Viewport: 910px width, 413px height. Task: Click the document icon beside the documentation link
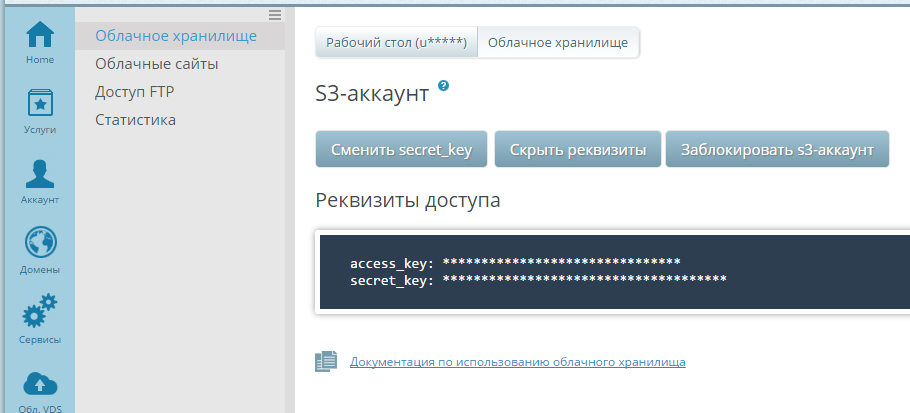pyautogui.click(x=326, y=362)
